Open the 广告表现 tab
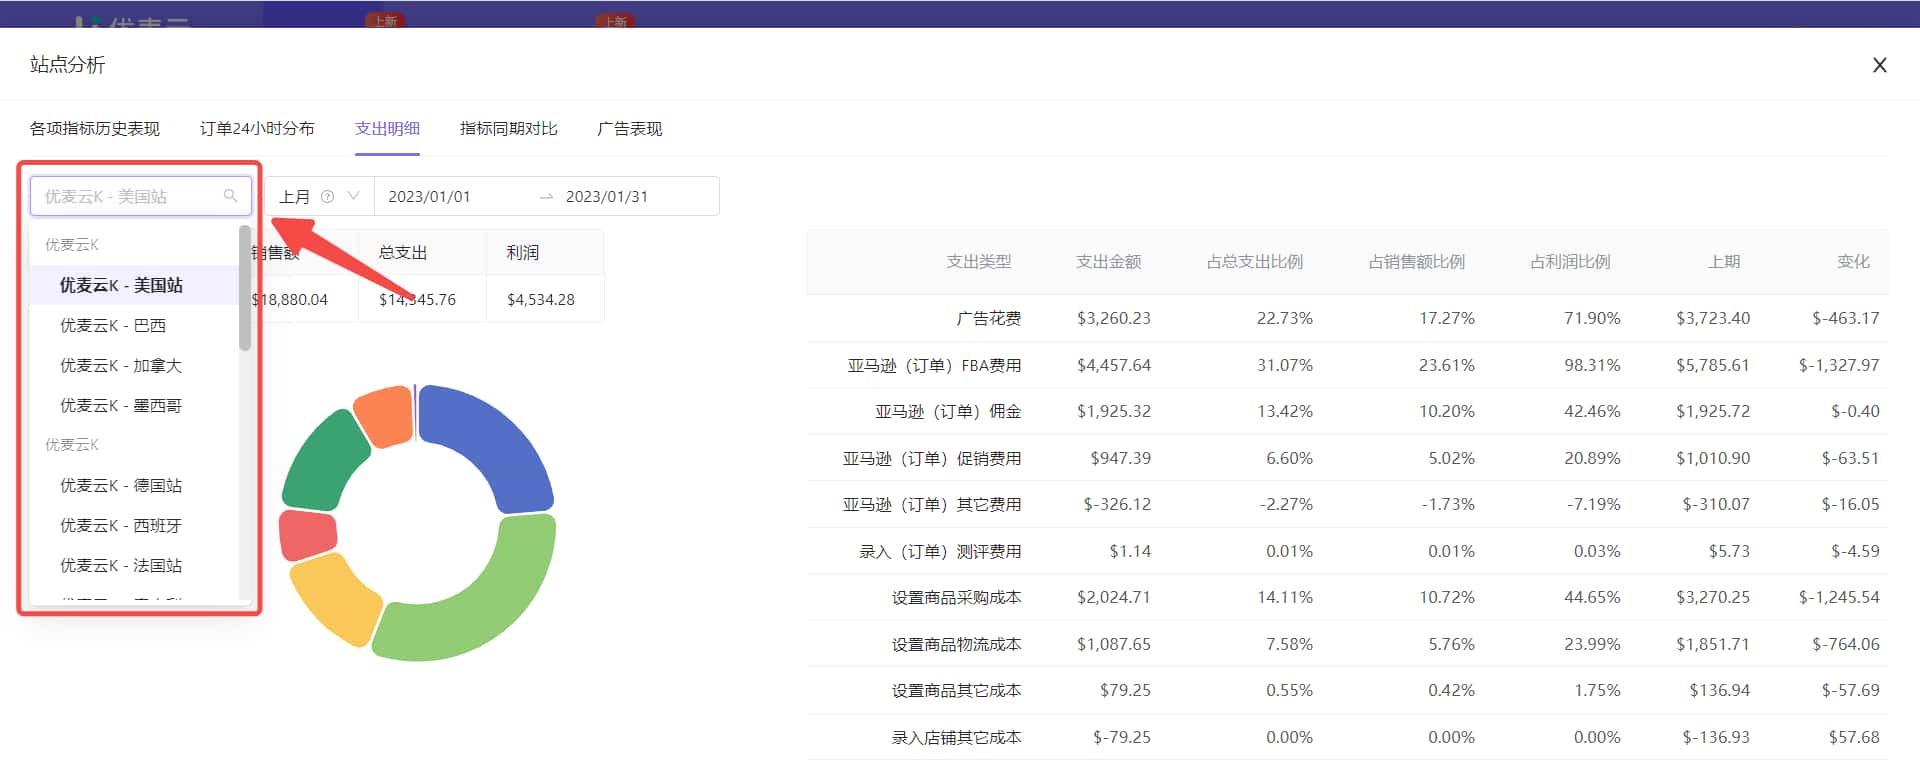The image size is (1920, 781). coord(630,128)
